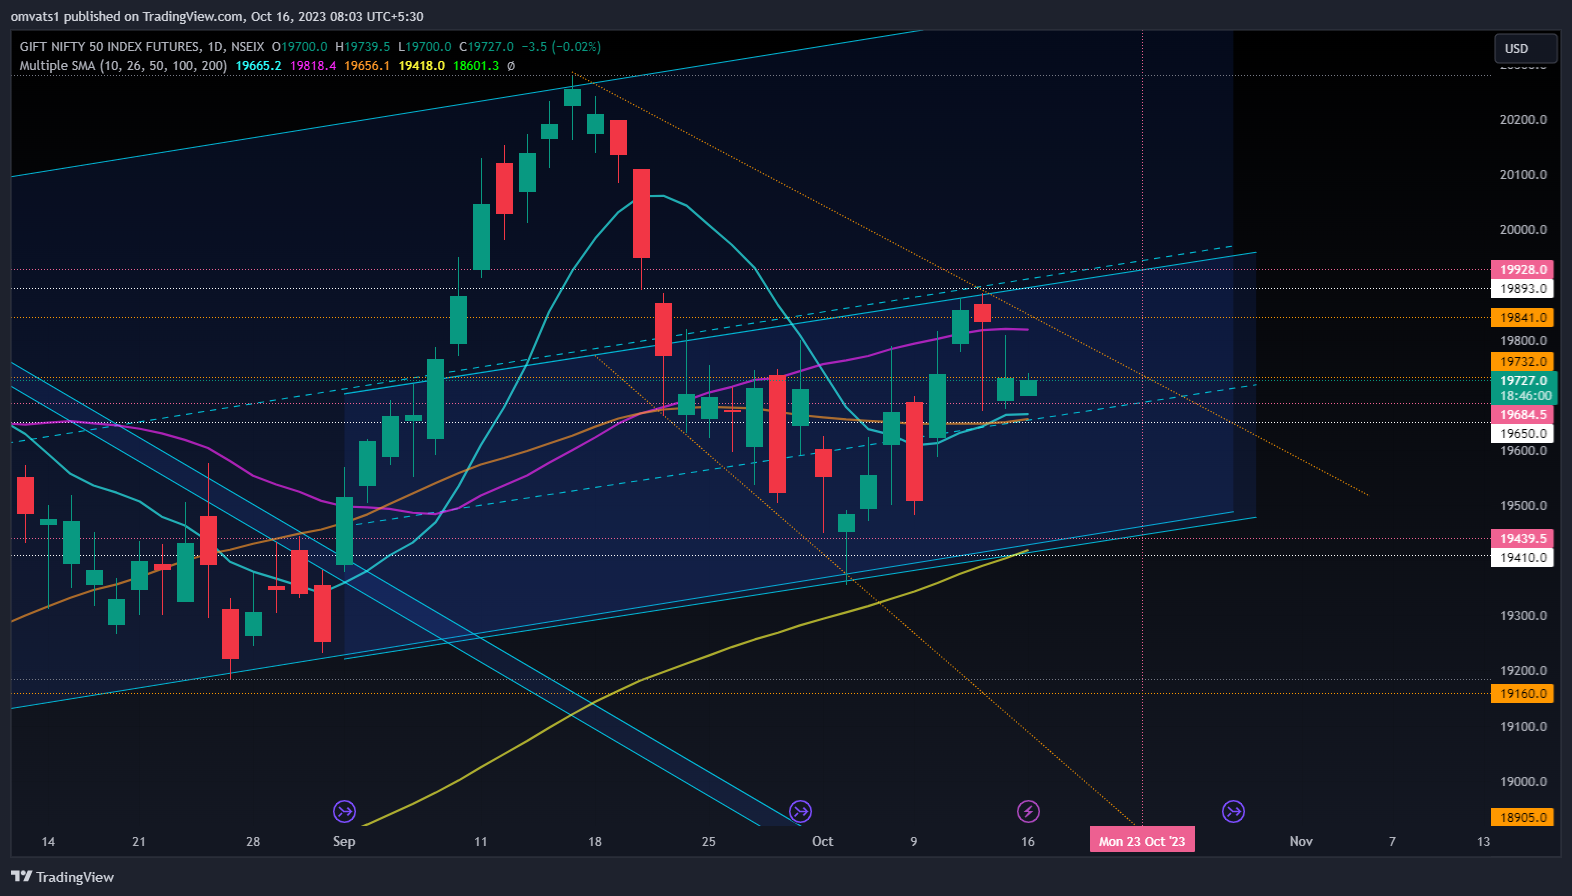Click the 19300.0 price axis label

1523,616
